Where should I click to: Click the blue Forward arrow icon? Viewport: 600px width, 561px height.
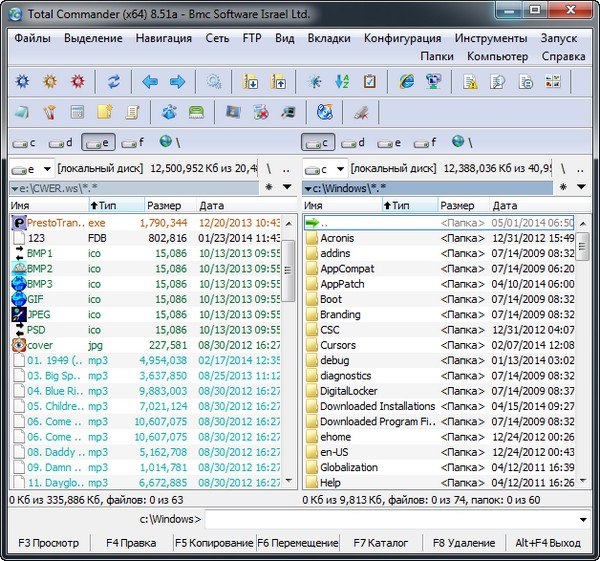click(x=177, y=82)
